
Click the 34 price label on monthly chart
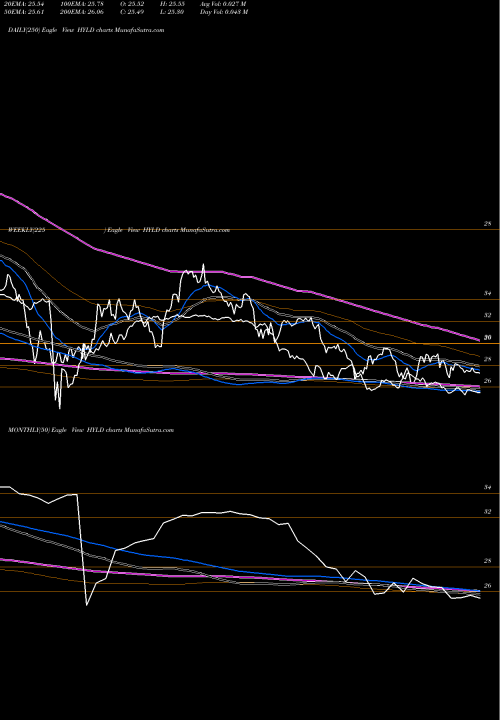click(x=488, y=487)
